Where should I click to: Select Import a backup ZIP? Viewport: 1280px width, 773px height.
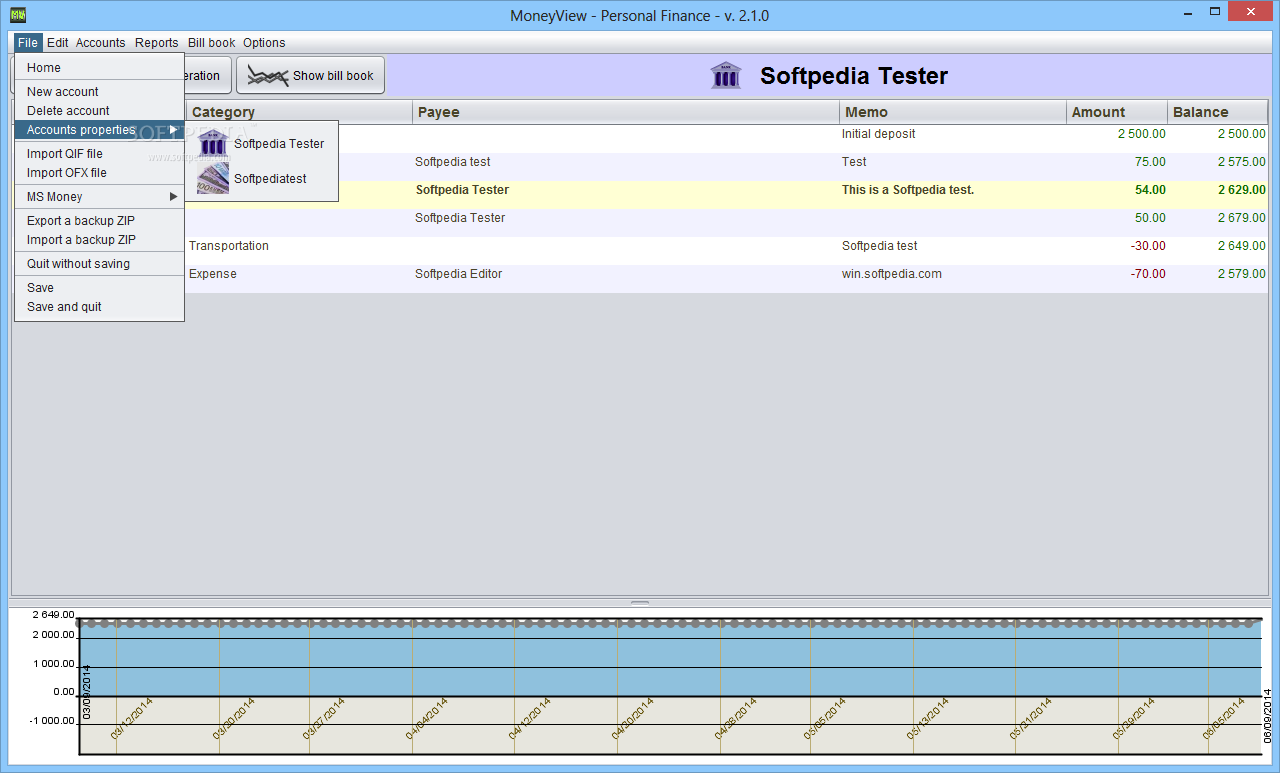tap(99, 239)
